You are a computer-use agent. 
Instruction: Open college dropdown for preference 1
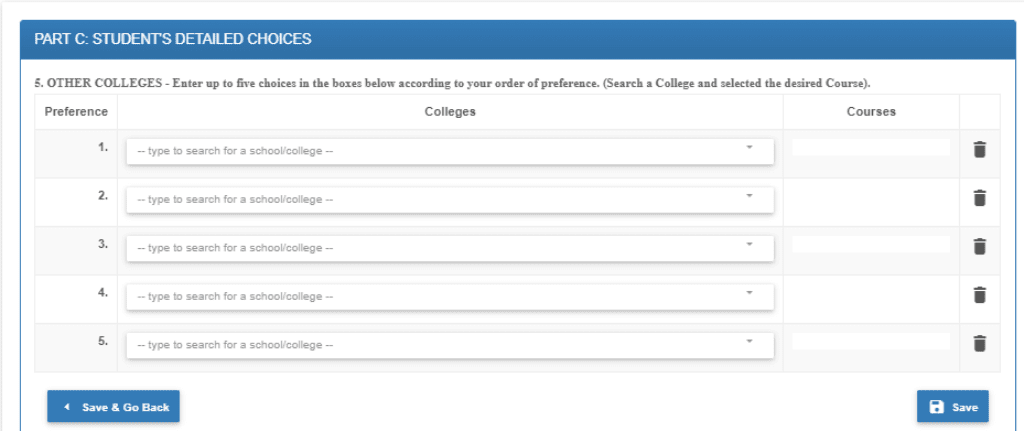coord(749,147)
